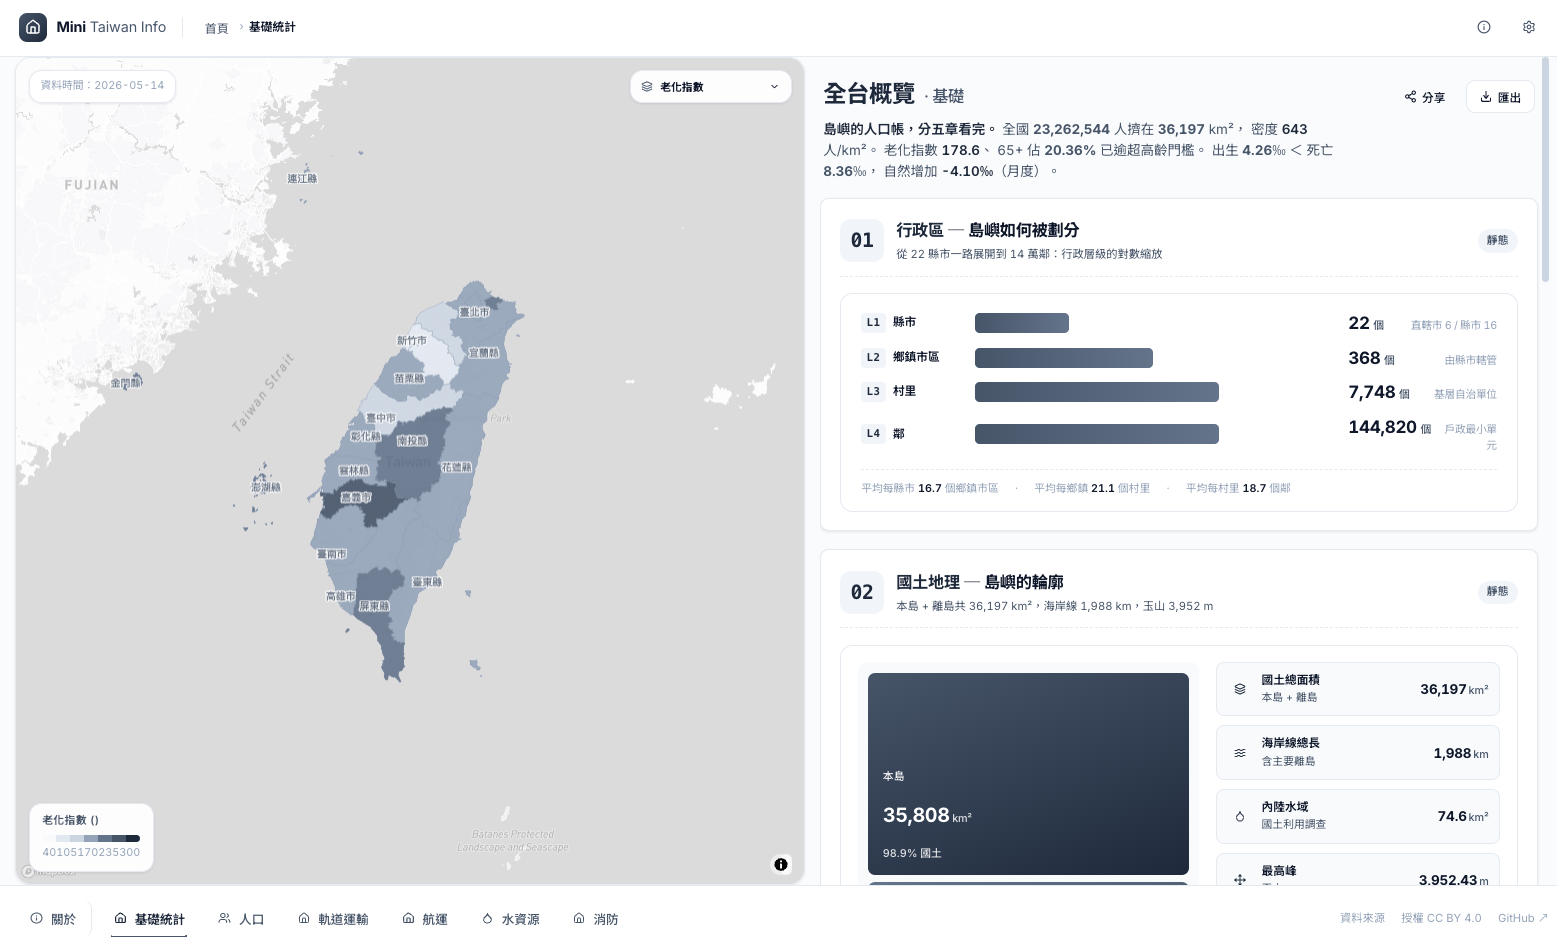
Task: Click the icon of 航運 tab
Action: click(408, 918)
